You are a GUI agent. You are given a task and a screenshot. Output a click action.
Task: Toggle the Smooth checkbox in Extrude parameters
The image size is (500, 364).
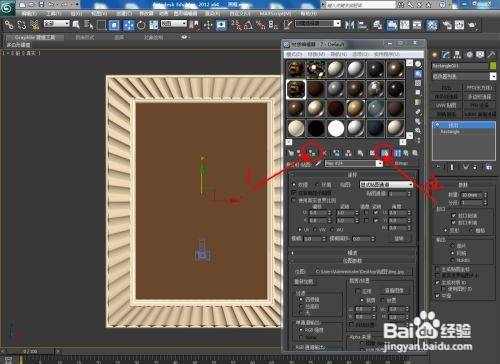(437, 296)
